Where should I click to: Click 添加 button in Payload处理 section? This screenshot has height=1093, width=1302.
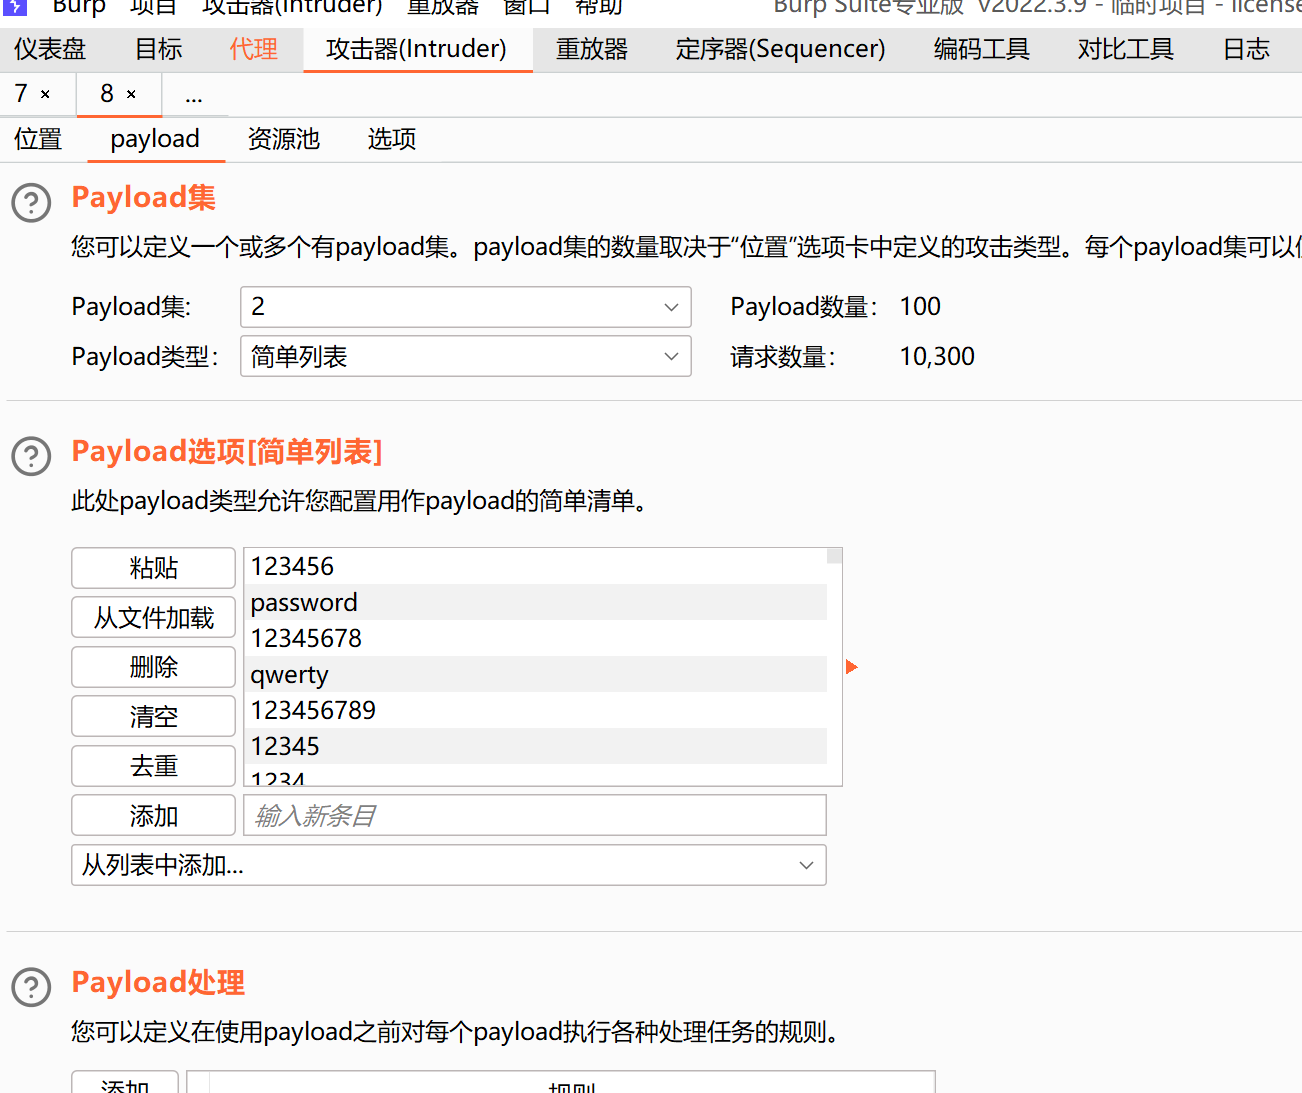click(125, 1084)
